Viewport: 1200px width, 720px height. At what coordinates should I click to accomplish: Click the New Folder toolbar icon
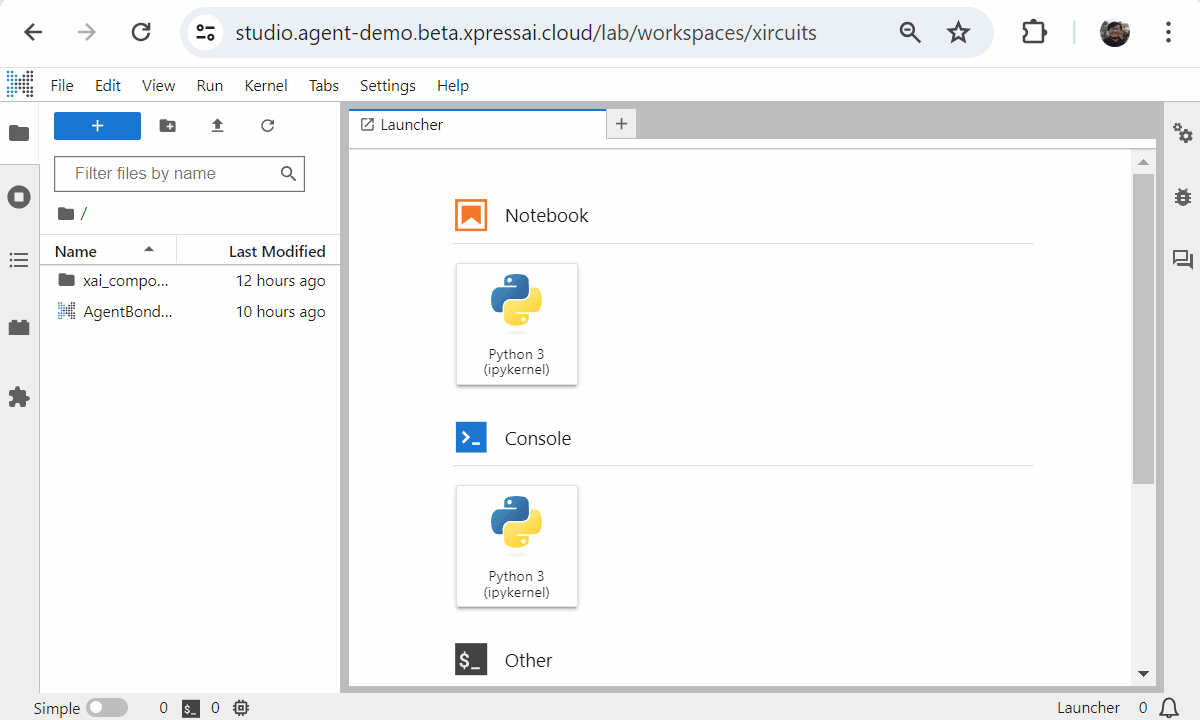pos(168,126)
